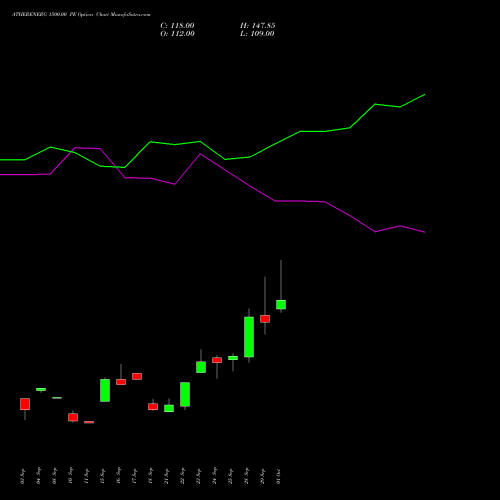This screenshot has height=500, width=500.
Task: Click the red candle for 02 Sep
Action: (25, 404)
